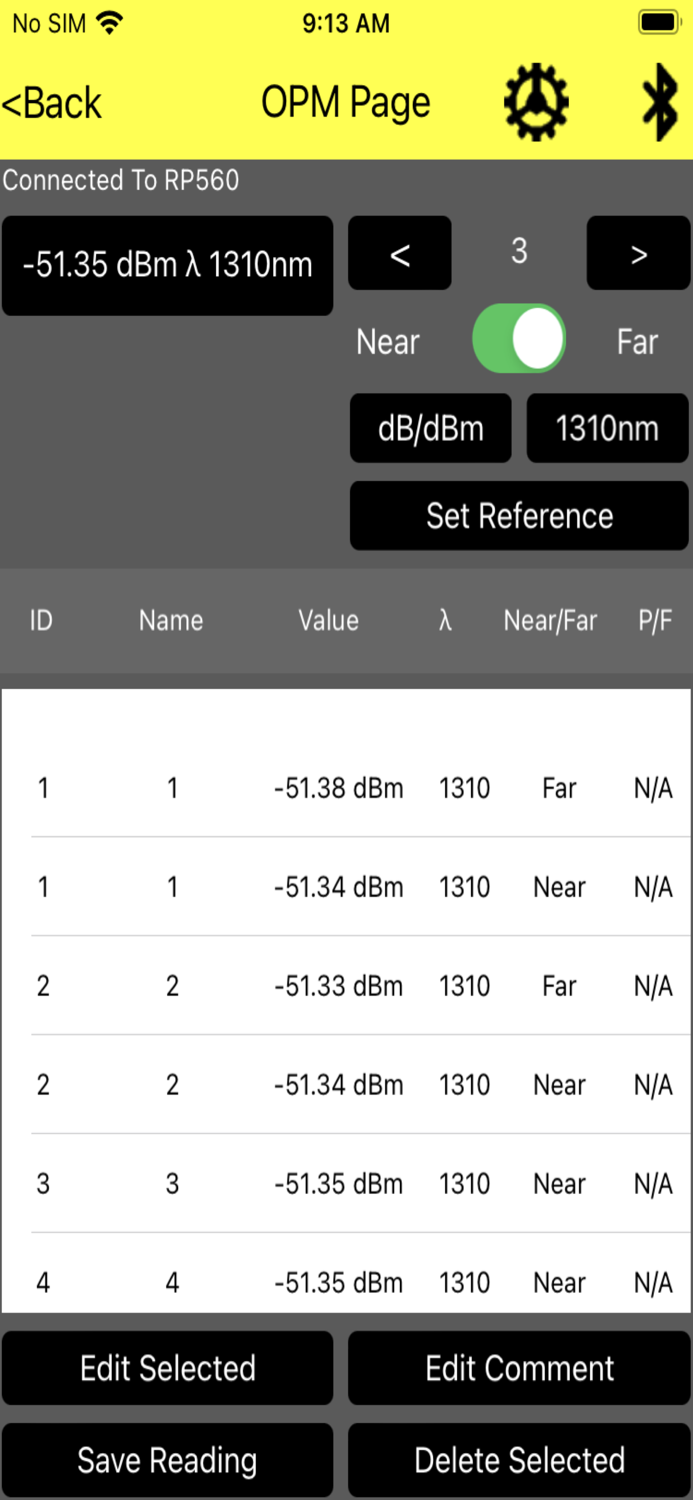
Task: Switch measurement mode using dB/dBm button
Action: [430, 428]
